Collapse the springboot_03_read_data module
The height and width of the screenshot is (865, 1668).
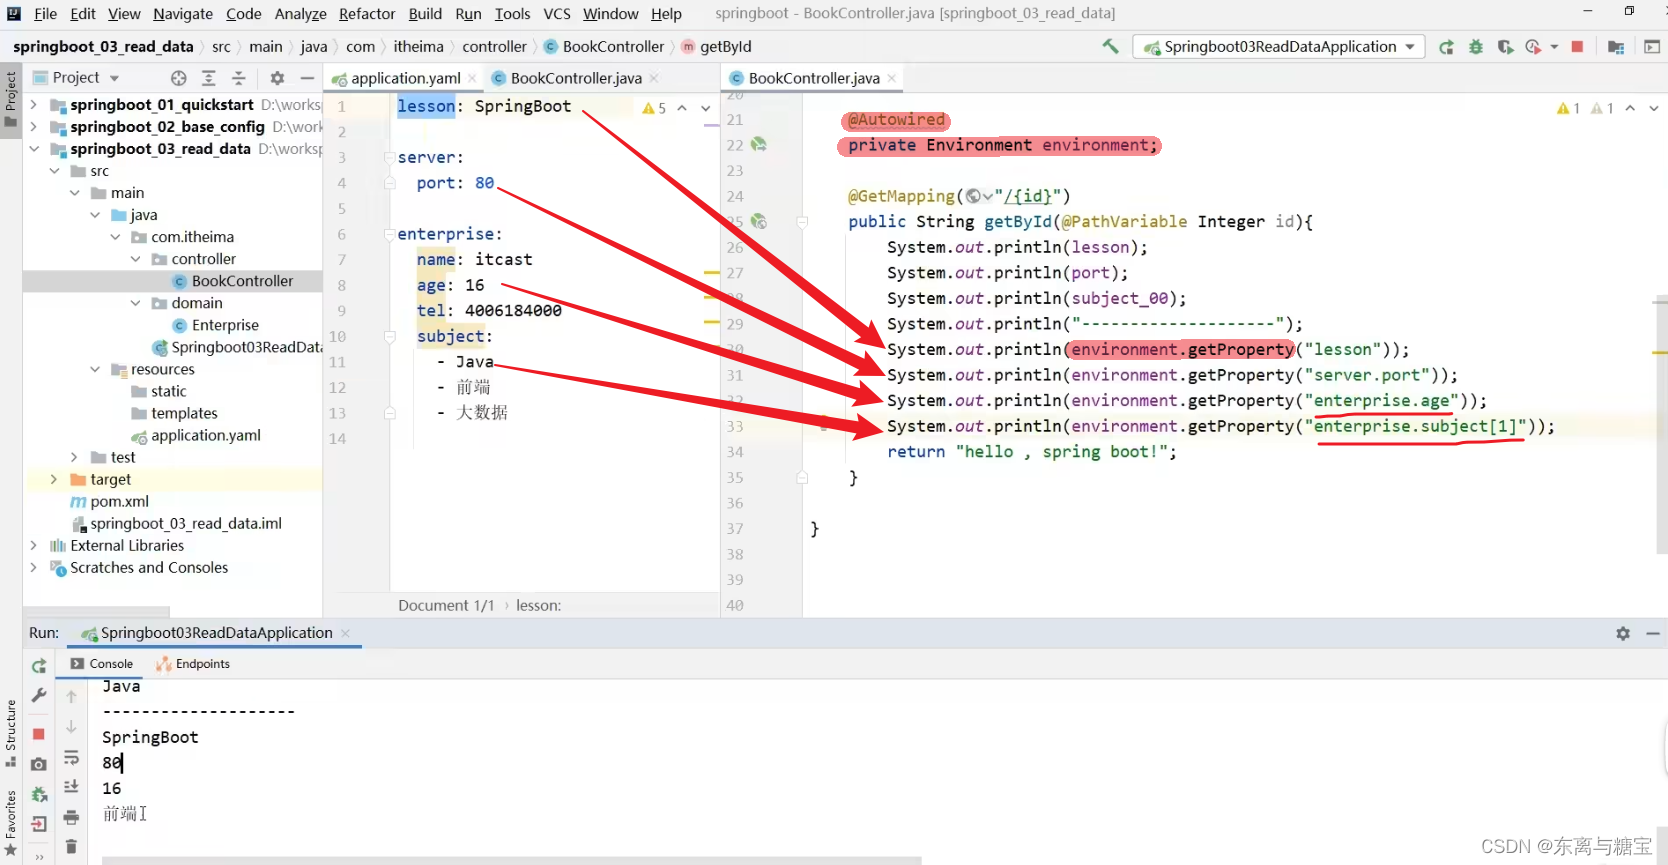(x=34, y=148)
